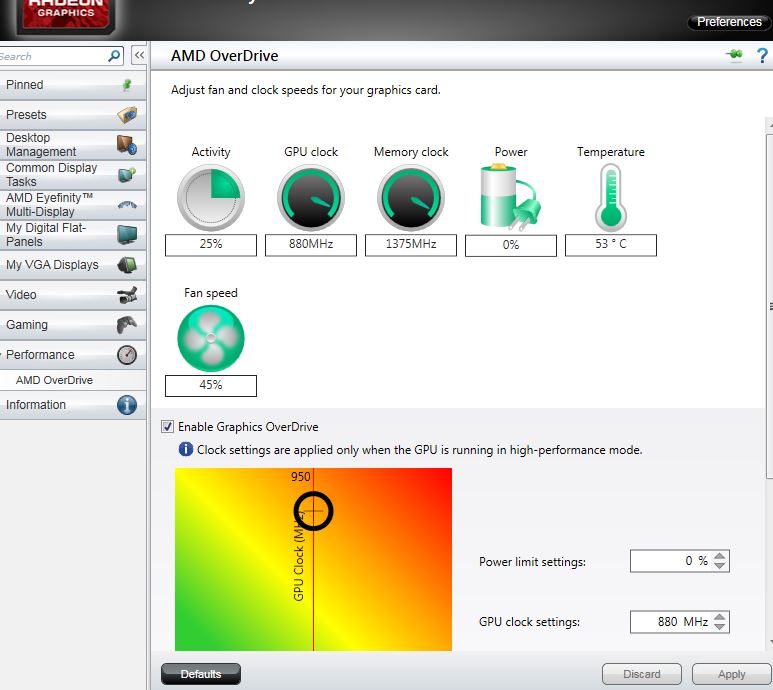Screen dimensions: 773x690
Task: Open the Presets section
Action: pos(72,115)
